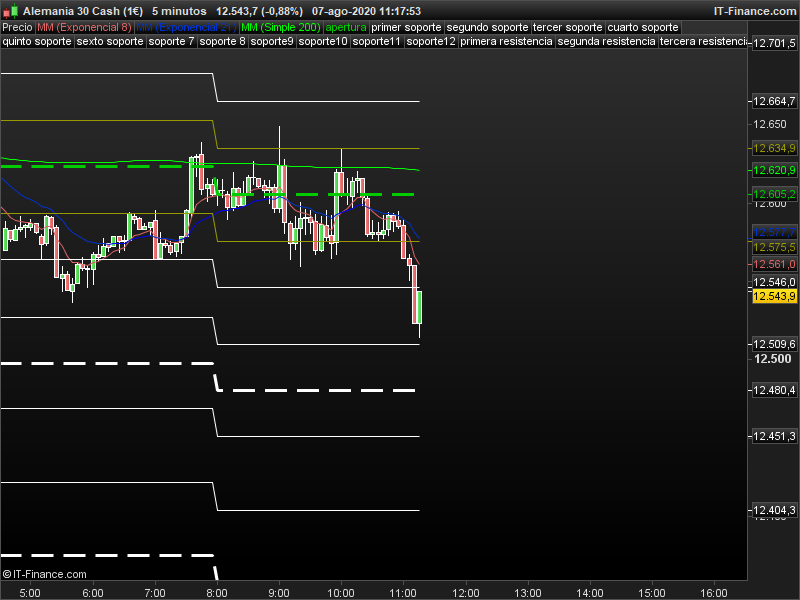
Task: Click the yellow current price tag 12.543,9
Action: coord(774,296)
